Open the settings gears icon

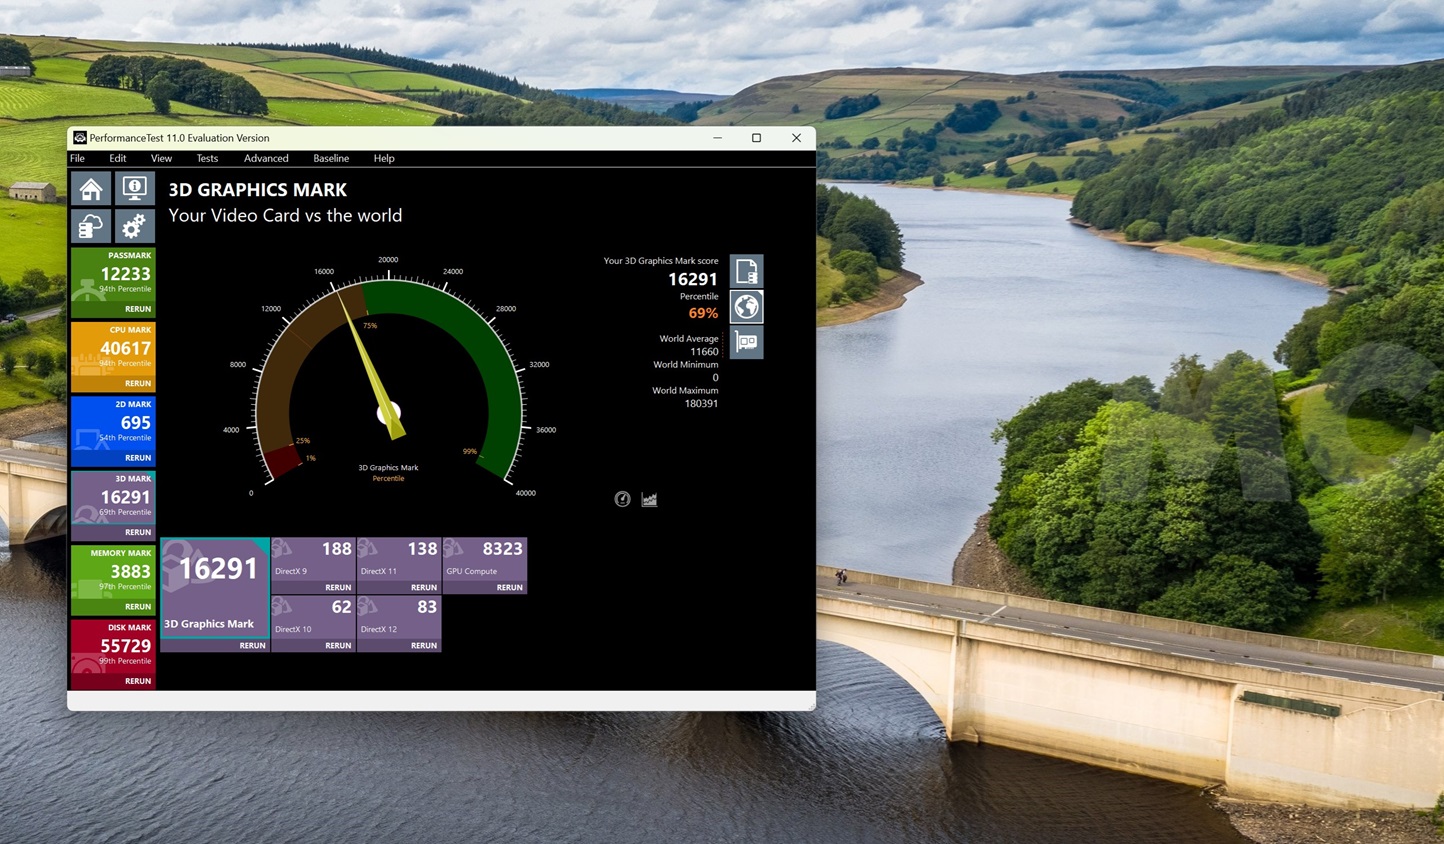(134, 227)
